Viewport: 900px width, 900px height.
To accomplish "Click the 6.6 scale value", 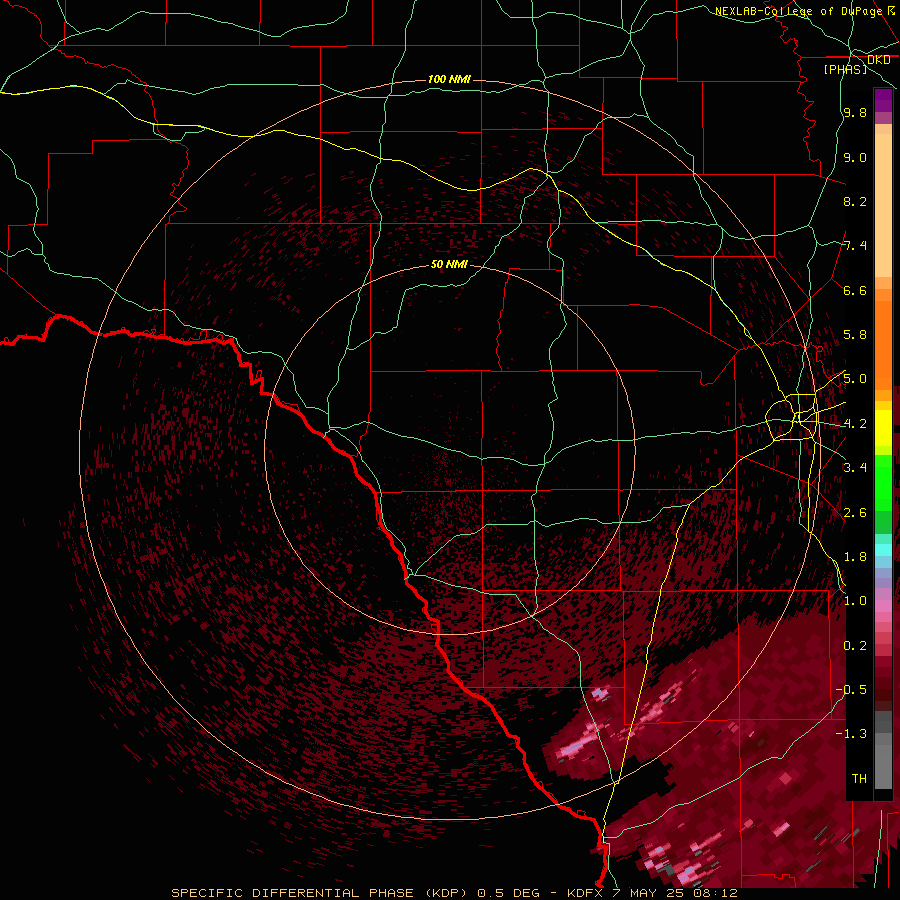I will tap(855, 290).
